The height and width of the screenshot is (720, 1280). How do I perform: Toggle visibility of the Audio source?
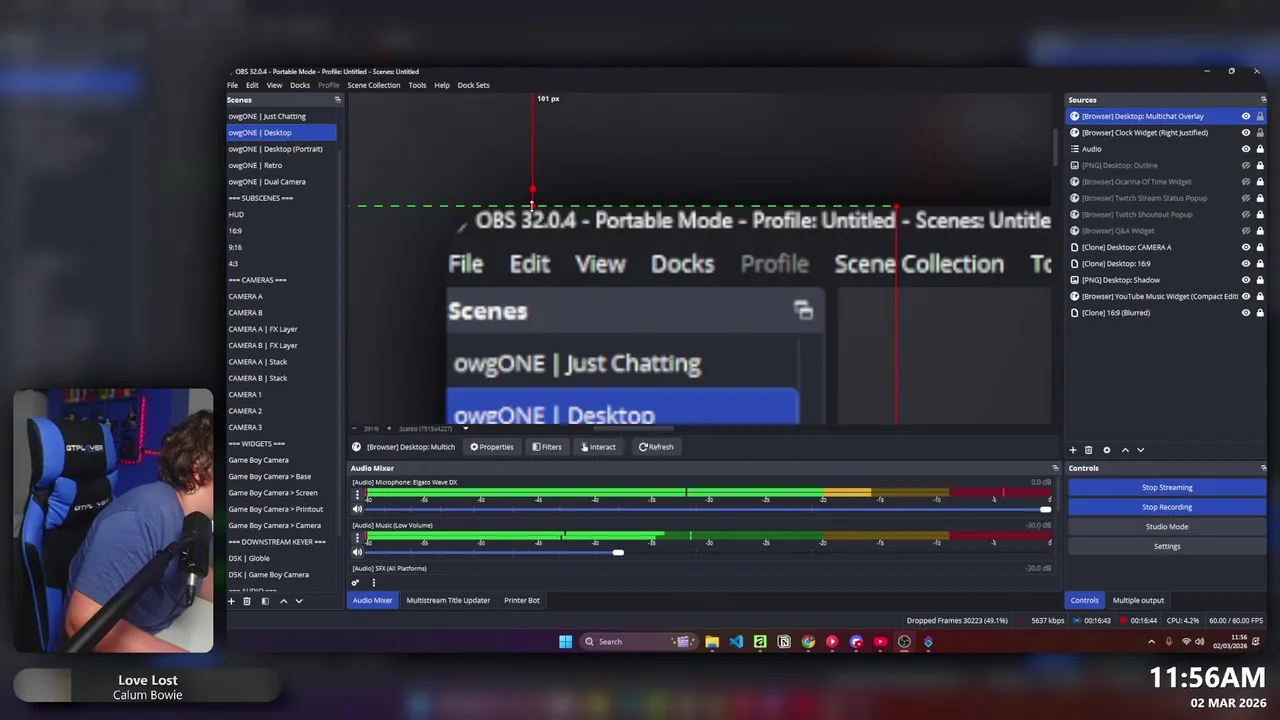tap(1246, 149)
